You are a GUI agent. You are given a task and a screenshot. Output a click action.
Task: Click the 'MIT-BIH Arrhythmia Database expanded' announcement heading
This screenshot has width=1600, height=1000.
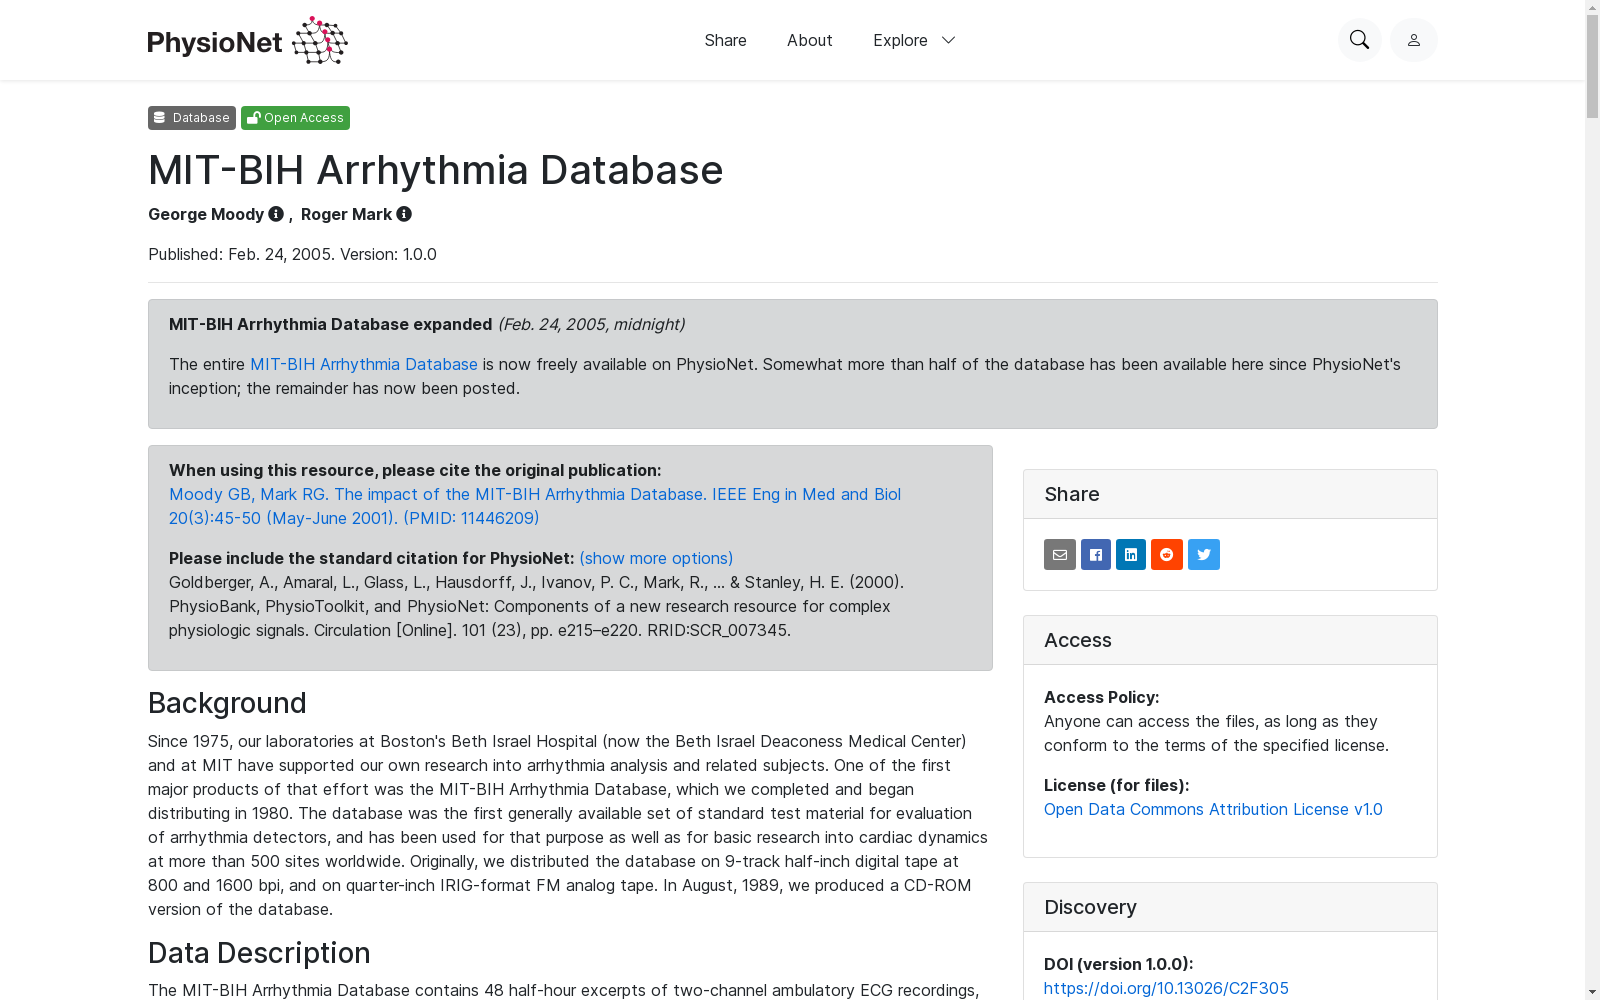coord(330,324)
